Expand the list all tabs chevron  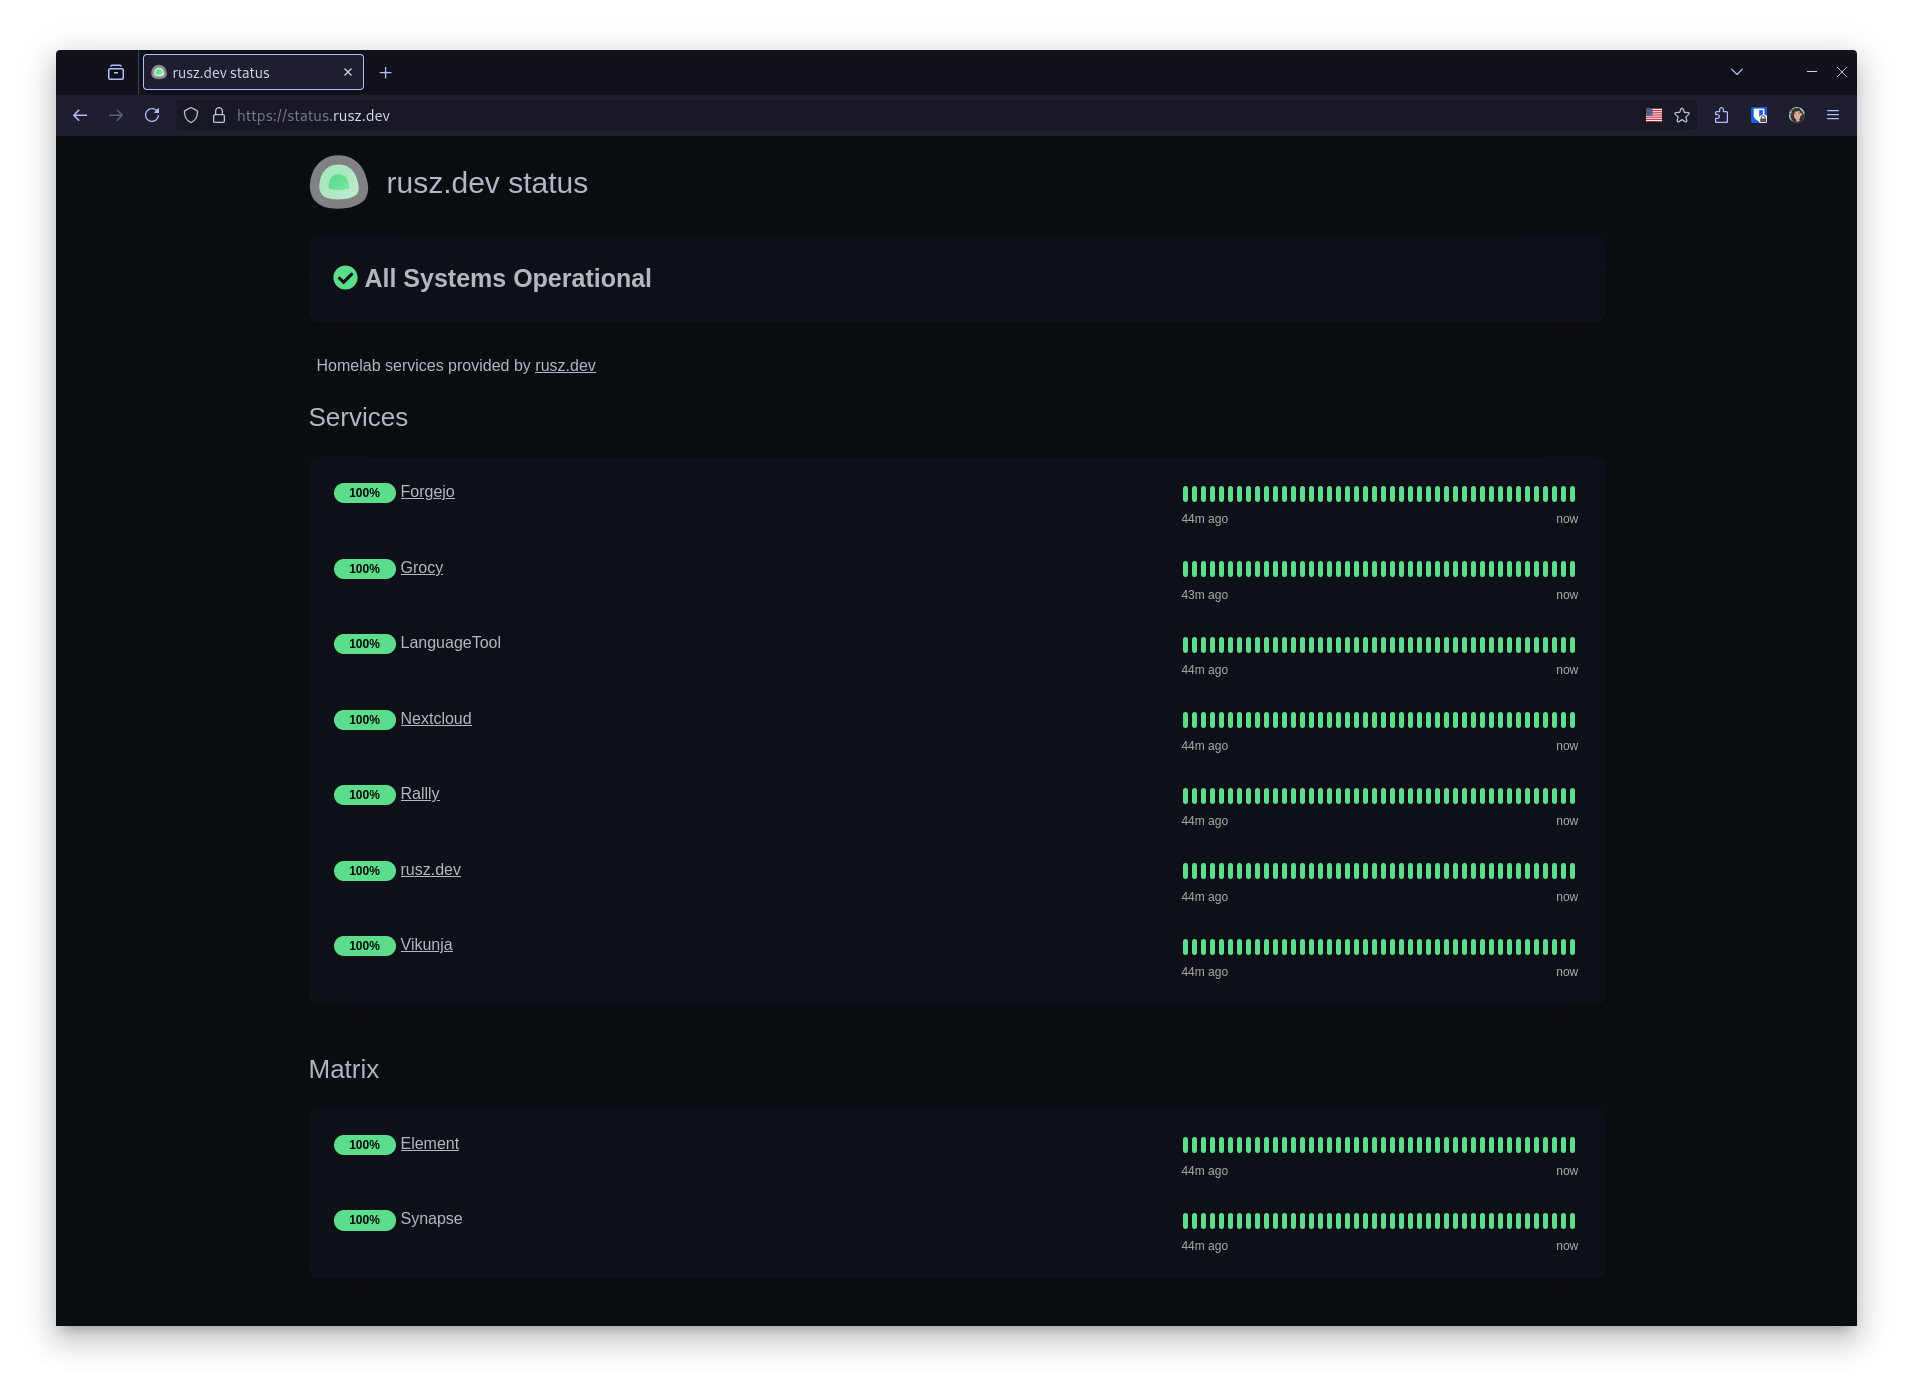[x=1737, y=72]
